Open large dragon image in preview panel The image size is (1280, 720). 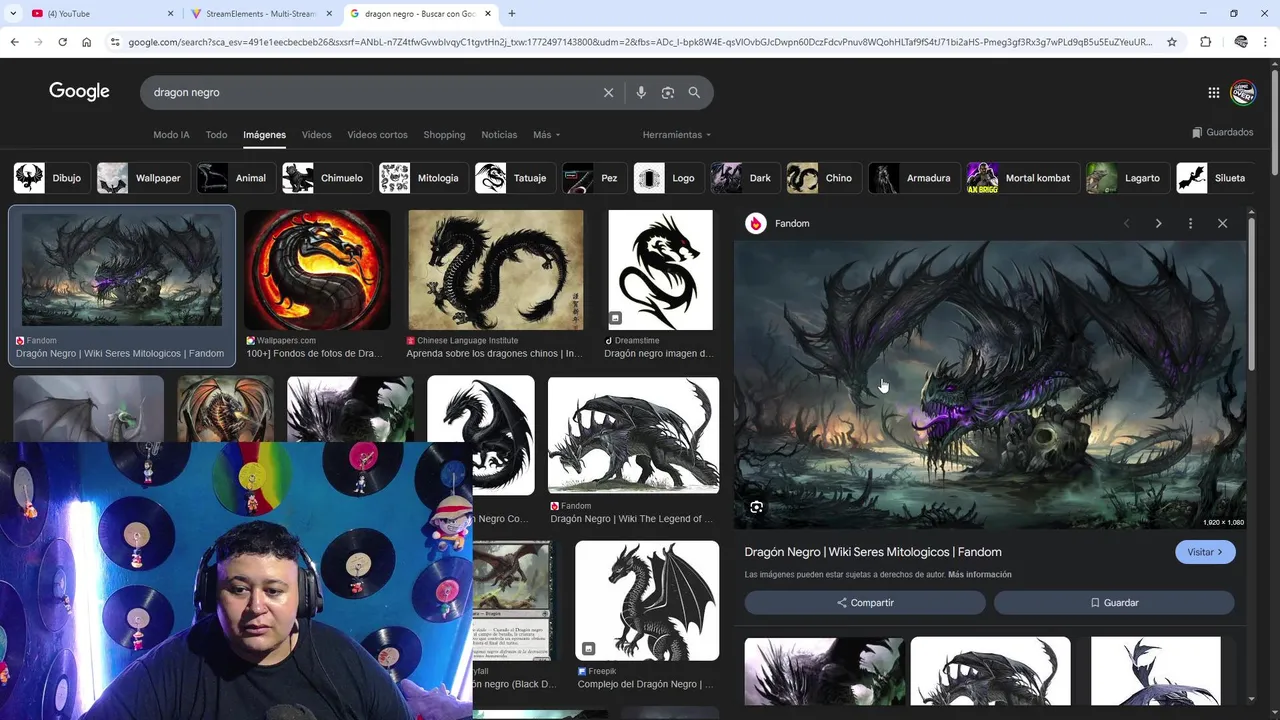[990, 385]
